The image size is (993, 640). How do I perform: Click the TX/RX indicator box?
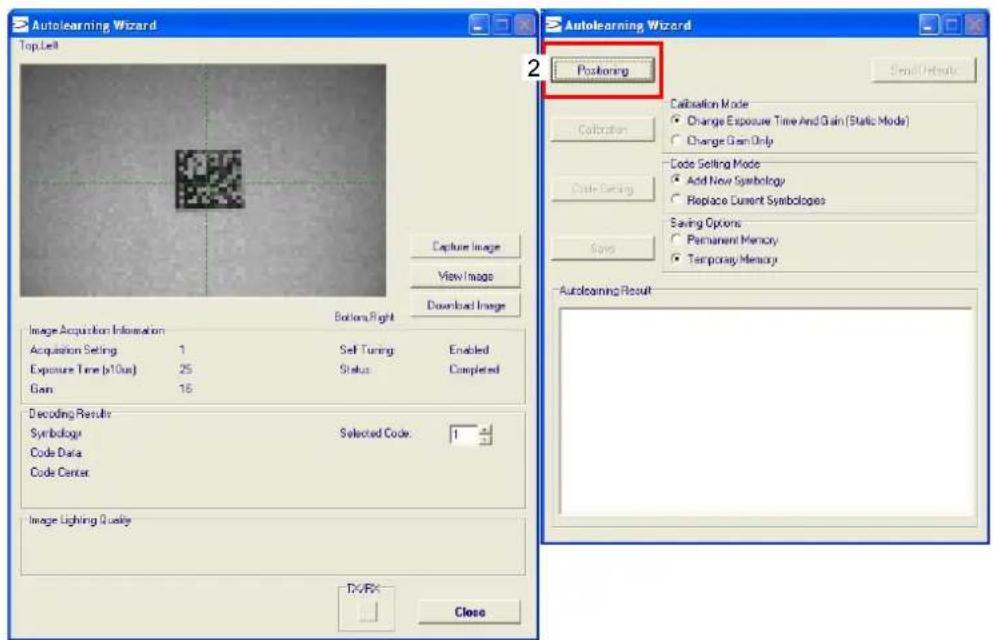click(x=368, y=612)
